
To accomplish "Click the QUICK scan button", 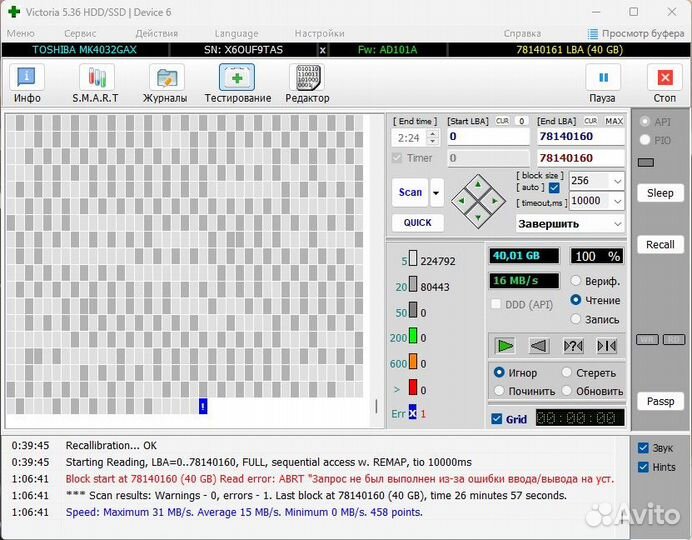I will click(x=417, y=223).
